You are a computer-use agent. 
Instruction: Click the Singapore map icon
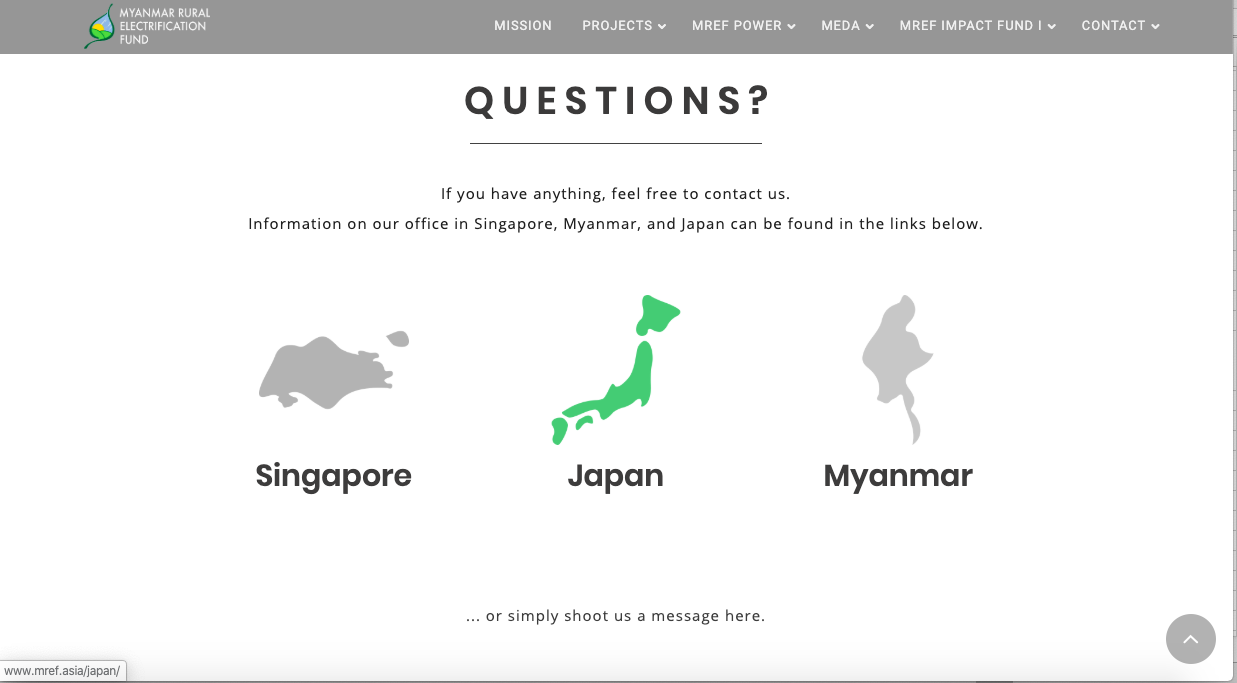(330, 372)
